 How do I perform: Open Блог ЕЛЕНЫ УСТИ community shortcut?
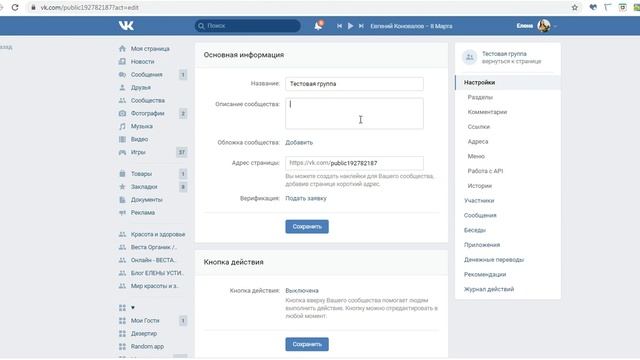(157, 273)
